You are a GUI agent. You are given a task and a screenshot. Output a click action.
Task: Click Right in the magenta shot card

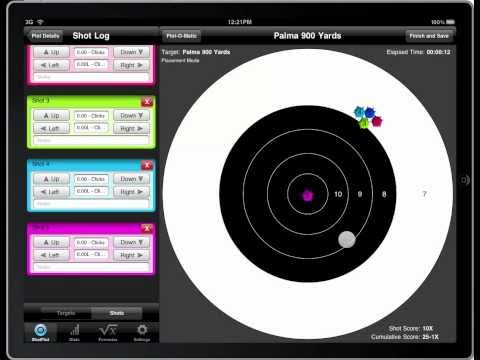[x=131, y=255]
